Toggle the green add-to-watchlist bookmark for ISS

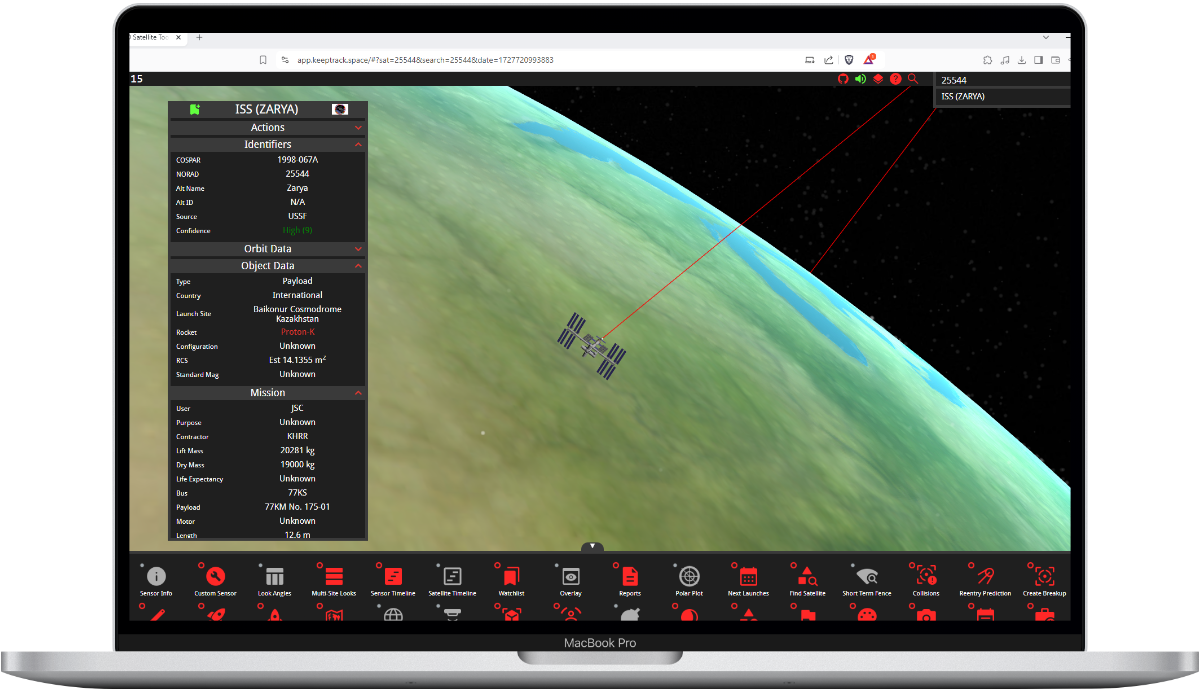pos(194,110)
